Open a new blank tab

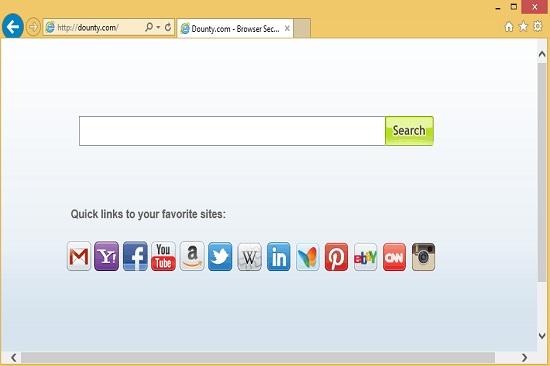pyautogui.click(x=302, y=28)
